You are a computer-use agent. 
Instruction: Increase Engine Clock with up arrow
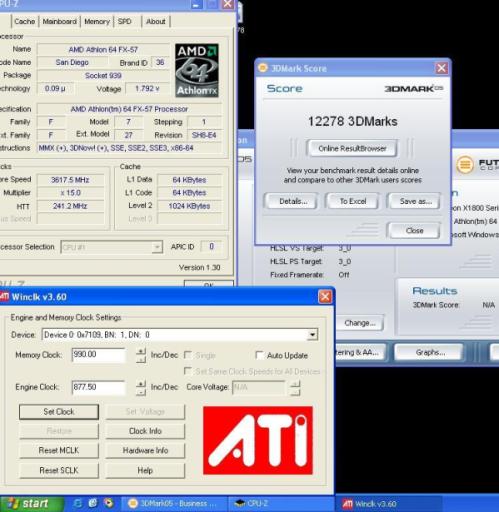coord(141,384)
